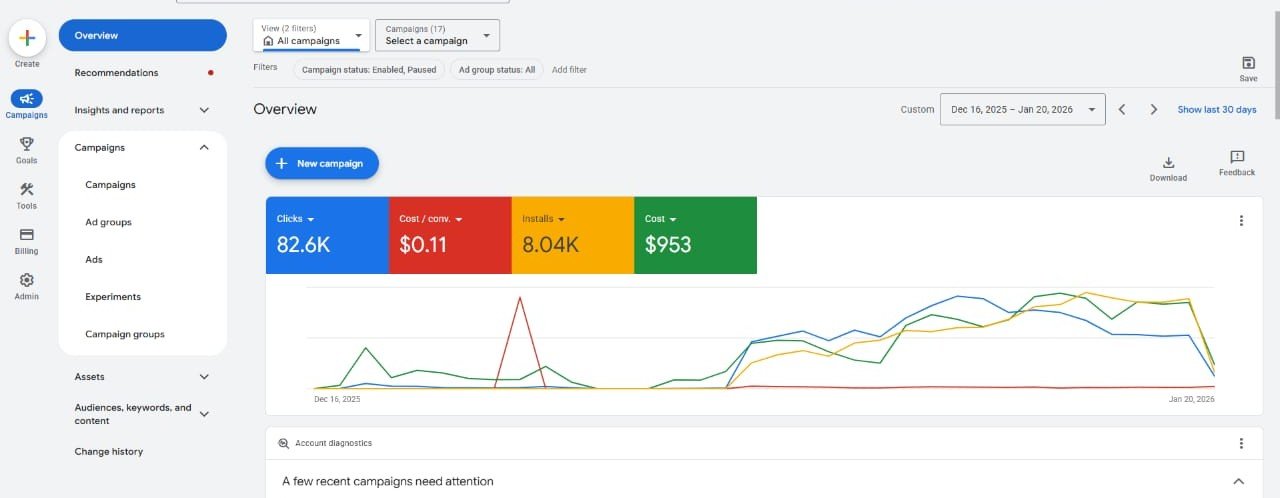Open Ad groups in navigation menu

(x=108, y=222)
